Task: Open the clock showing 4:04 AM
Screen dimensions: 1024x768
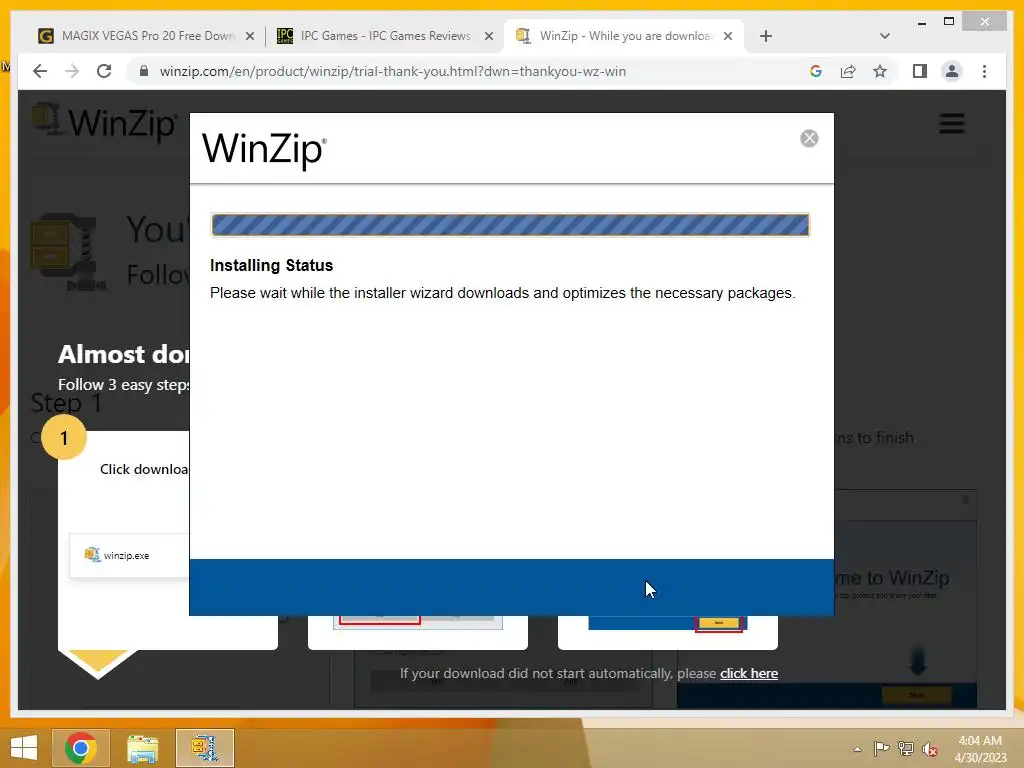Action: 980,748
